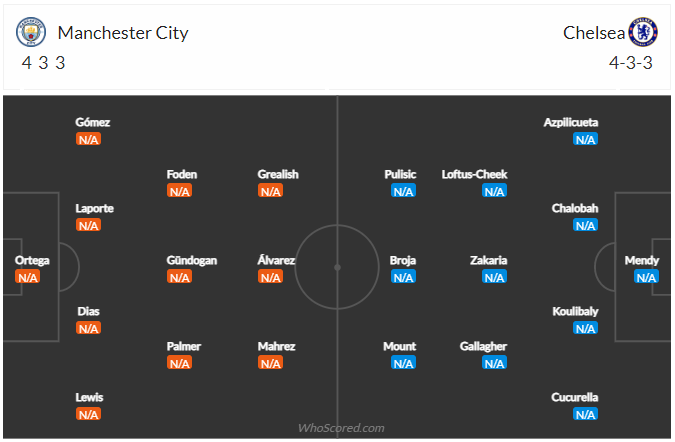
Task: Click player name Foden
Action: (x=182, y=174)
